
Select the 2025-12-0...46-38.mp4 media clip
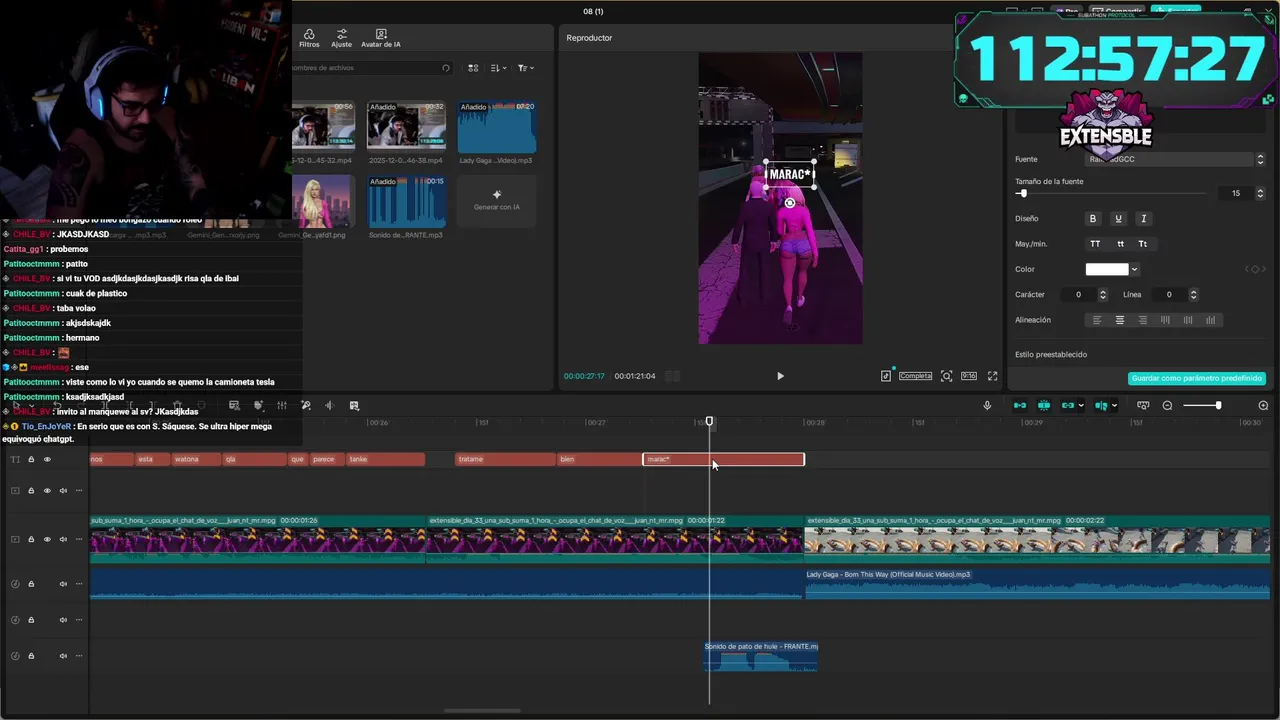pyautogui.click(x=406, y=126)
